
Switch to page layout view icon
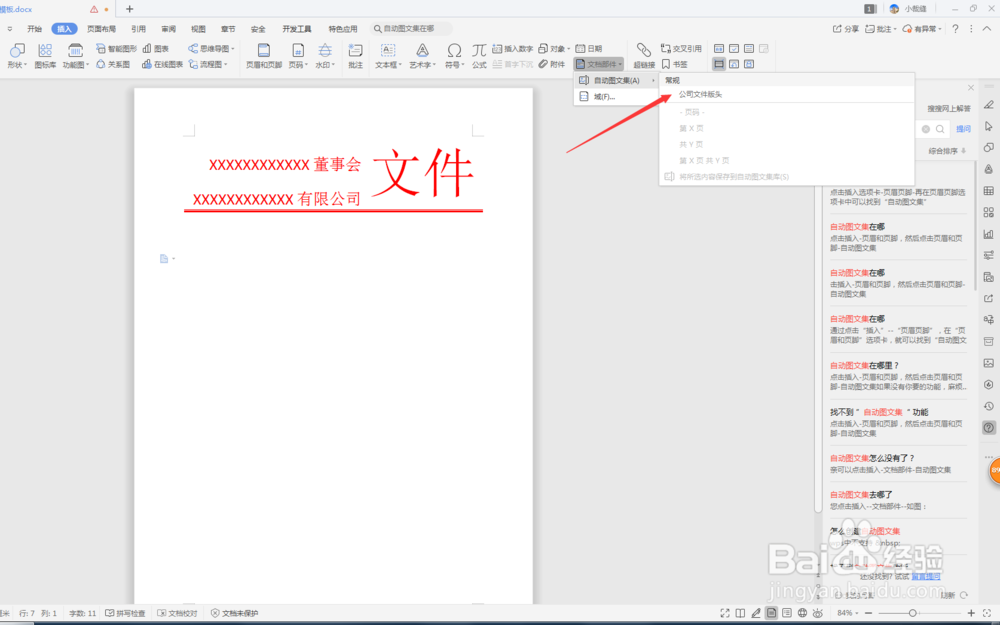pos(772,614)
